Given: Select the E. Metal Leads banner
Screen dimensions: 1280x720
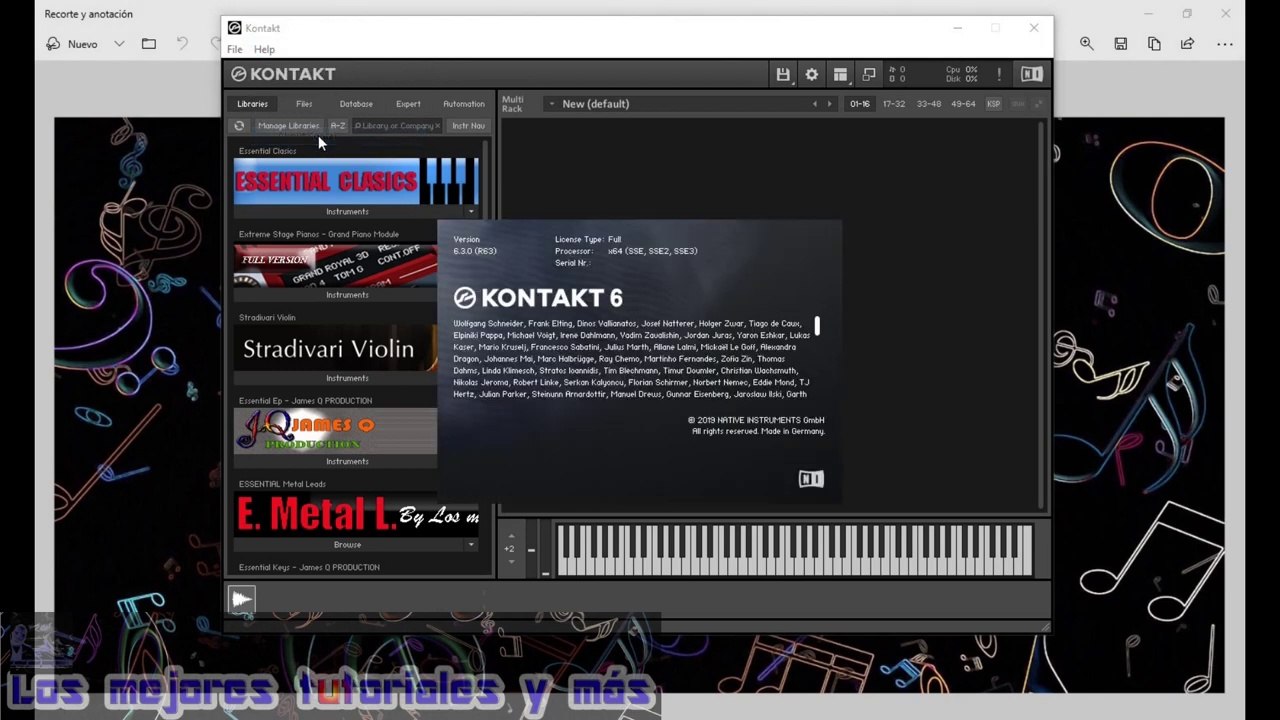Looking at the screenshot, I should pos(356,514).
